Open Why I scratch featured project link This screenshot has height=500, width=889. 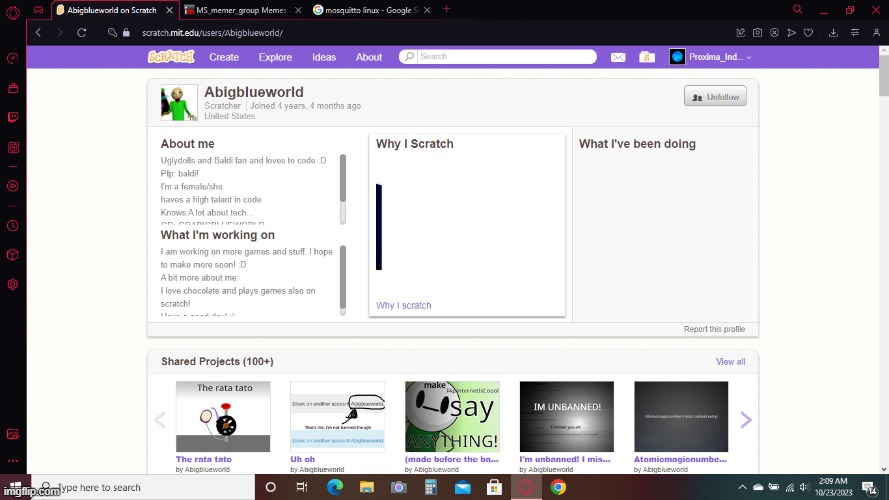coord(404,306)
